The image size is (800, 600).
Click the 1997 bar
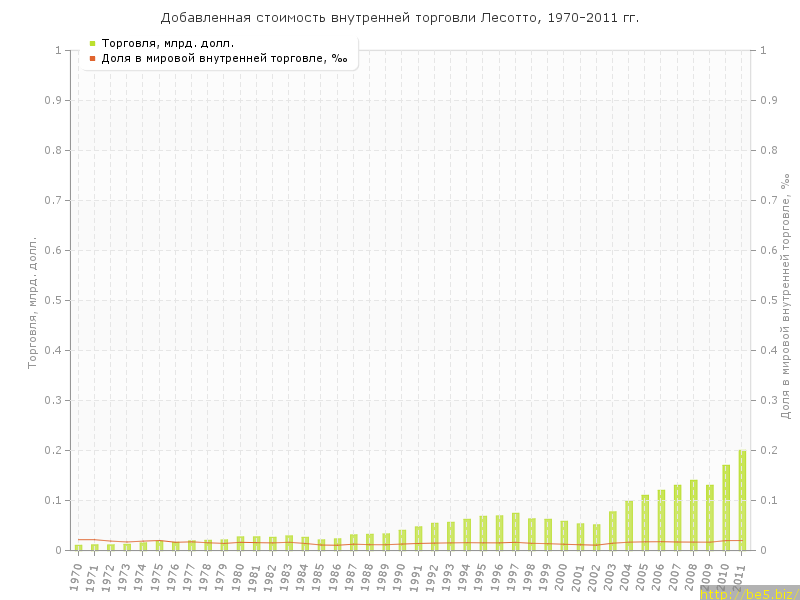click(x=516, y=532)
